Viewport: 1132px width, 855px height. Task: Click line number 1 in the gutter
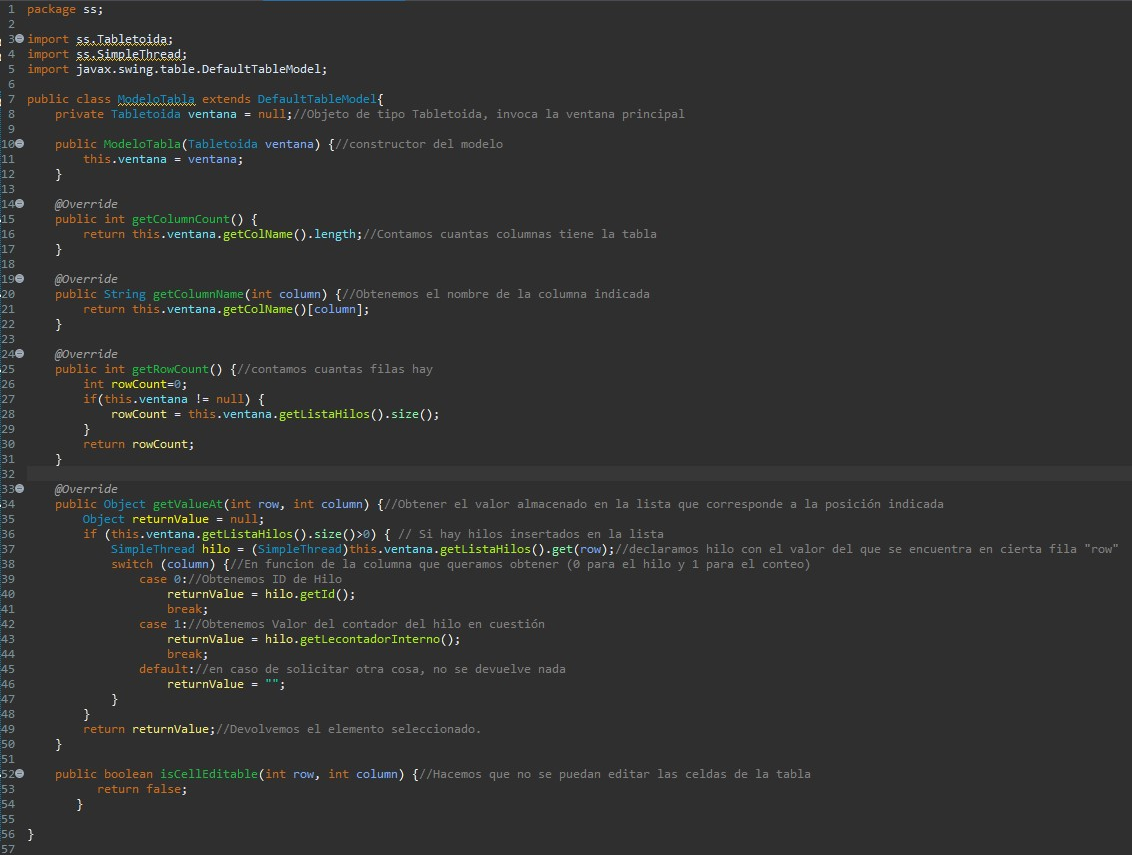coord(10,9)
